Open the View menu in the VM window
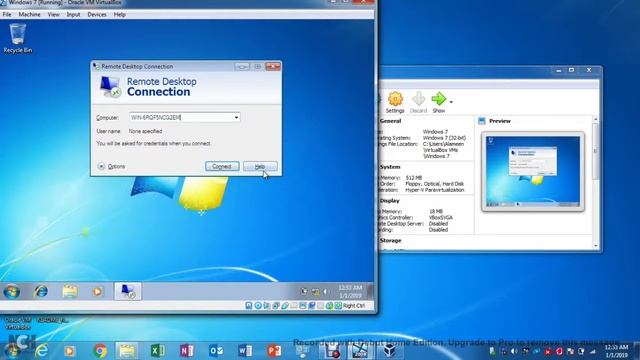This screenshot has height=360, width=640. coord(53,14)
